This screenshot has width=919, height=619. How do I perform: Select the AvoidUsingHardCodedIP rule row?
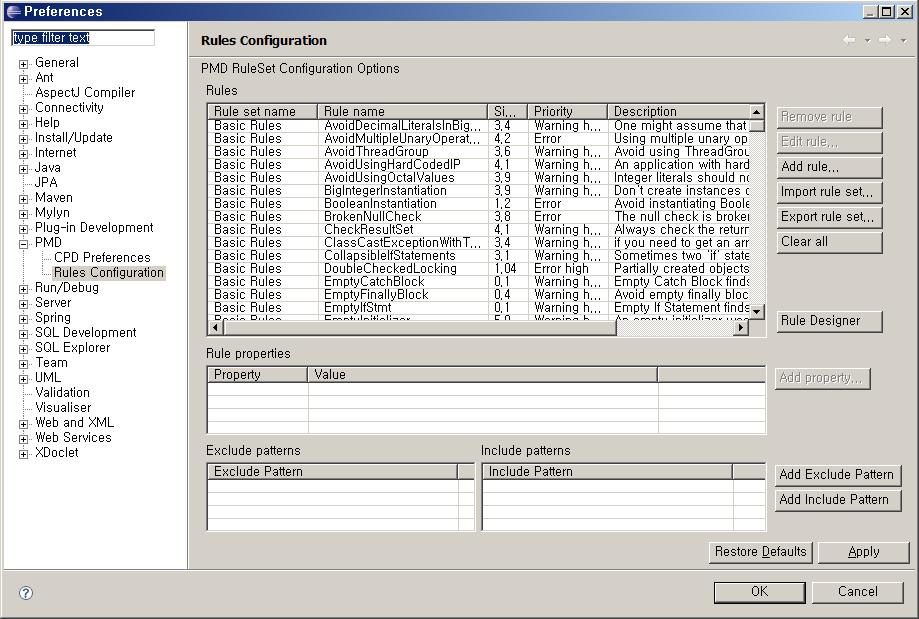click(x=478, y=165)
